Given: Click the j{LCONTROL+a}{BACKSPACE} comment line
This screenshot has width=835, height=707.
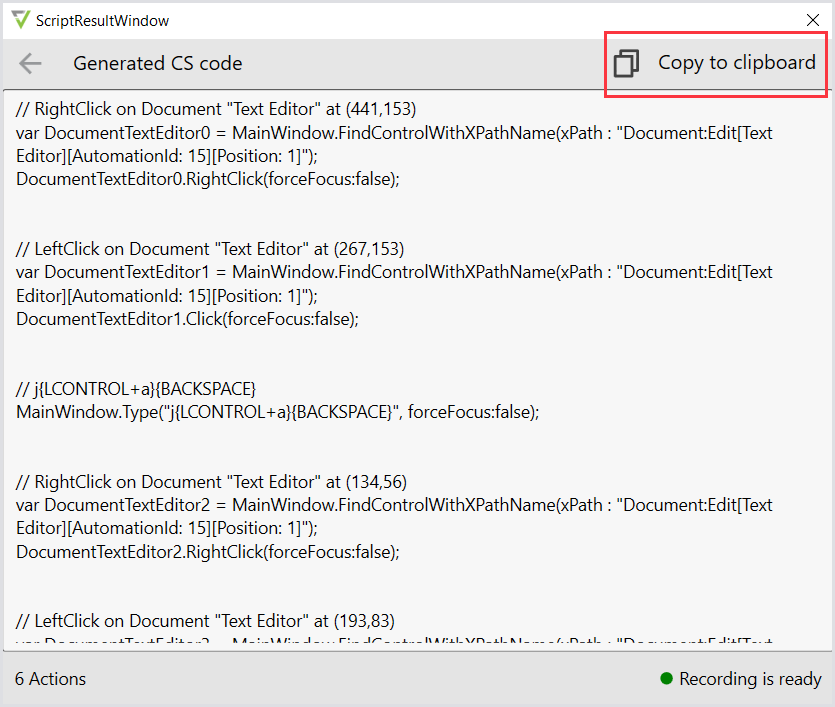Looking at the screenshot, I should coord(136,388).
